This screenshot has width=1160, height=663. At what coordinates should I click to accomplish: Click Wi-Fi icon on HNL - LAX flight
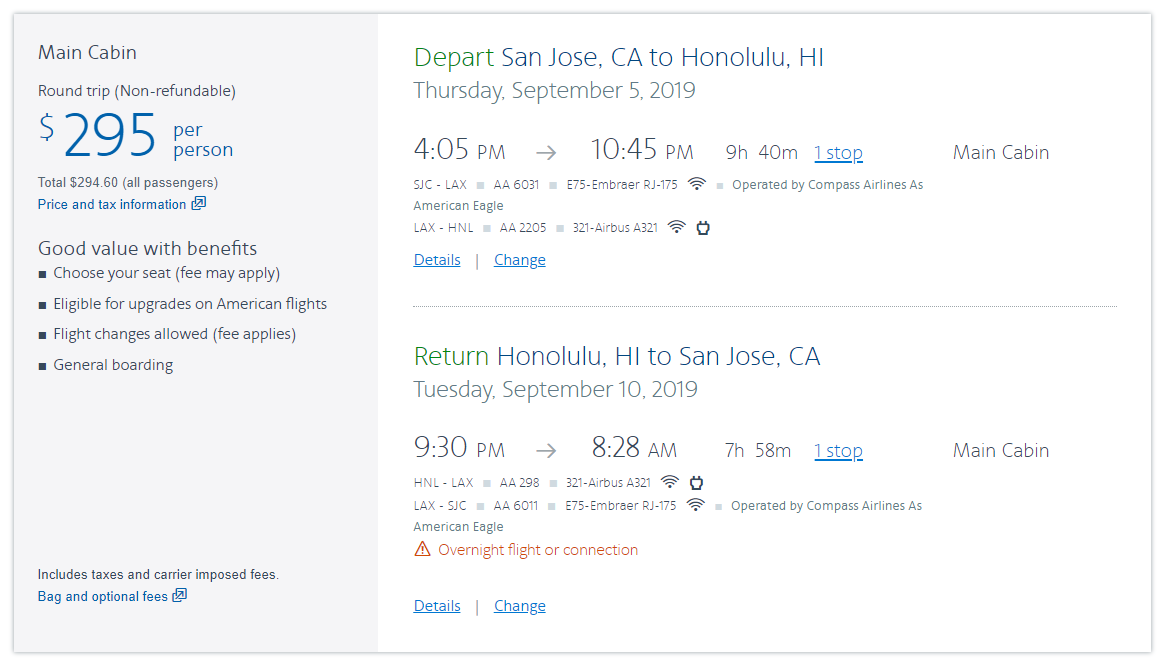(x=670, y=482)
